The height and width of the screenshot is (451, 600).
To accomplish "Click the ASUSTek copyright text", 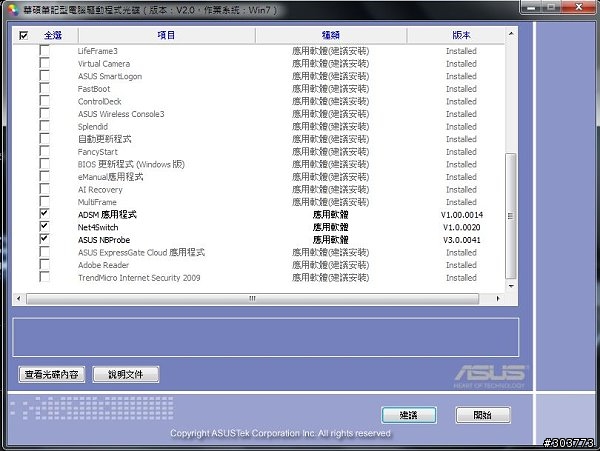I will [x=280, y=433].
